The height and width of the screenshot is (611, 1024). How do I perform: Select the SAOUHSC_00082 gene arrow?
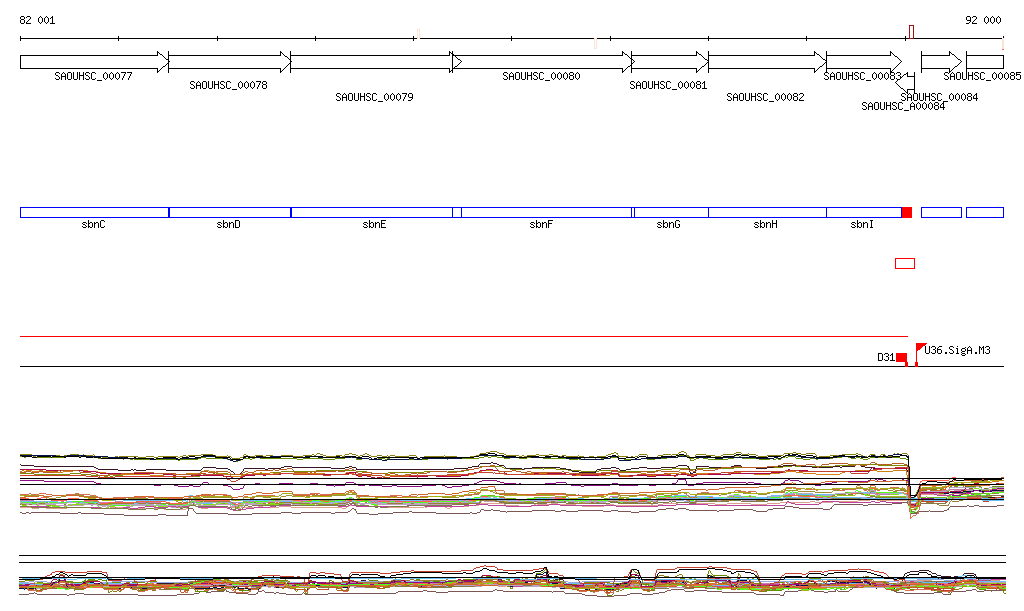766,62
